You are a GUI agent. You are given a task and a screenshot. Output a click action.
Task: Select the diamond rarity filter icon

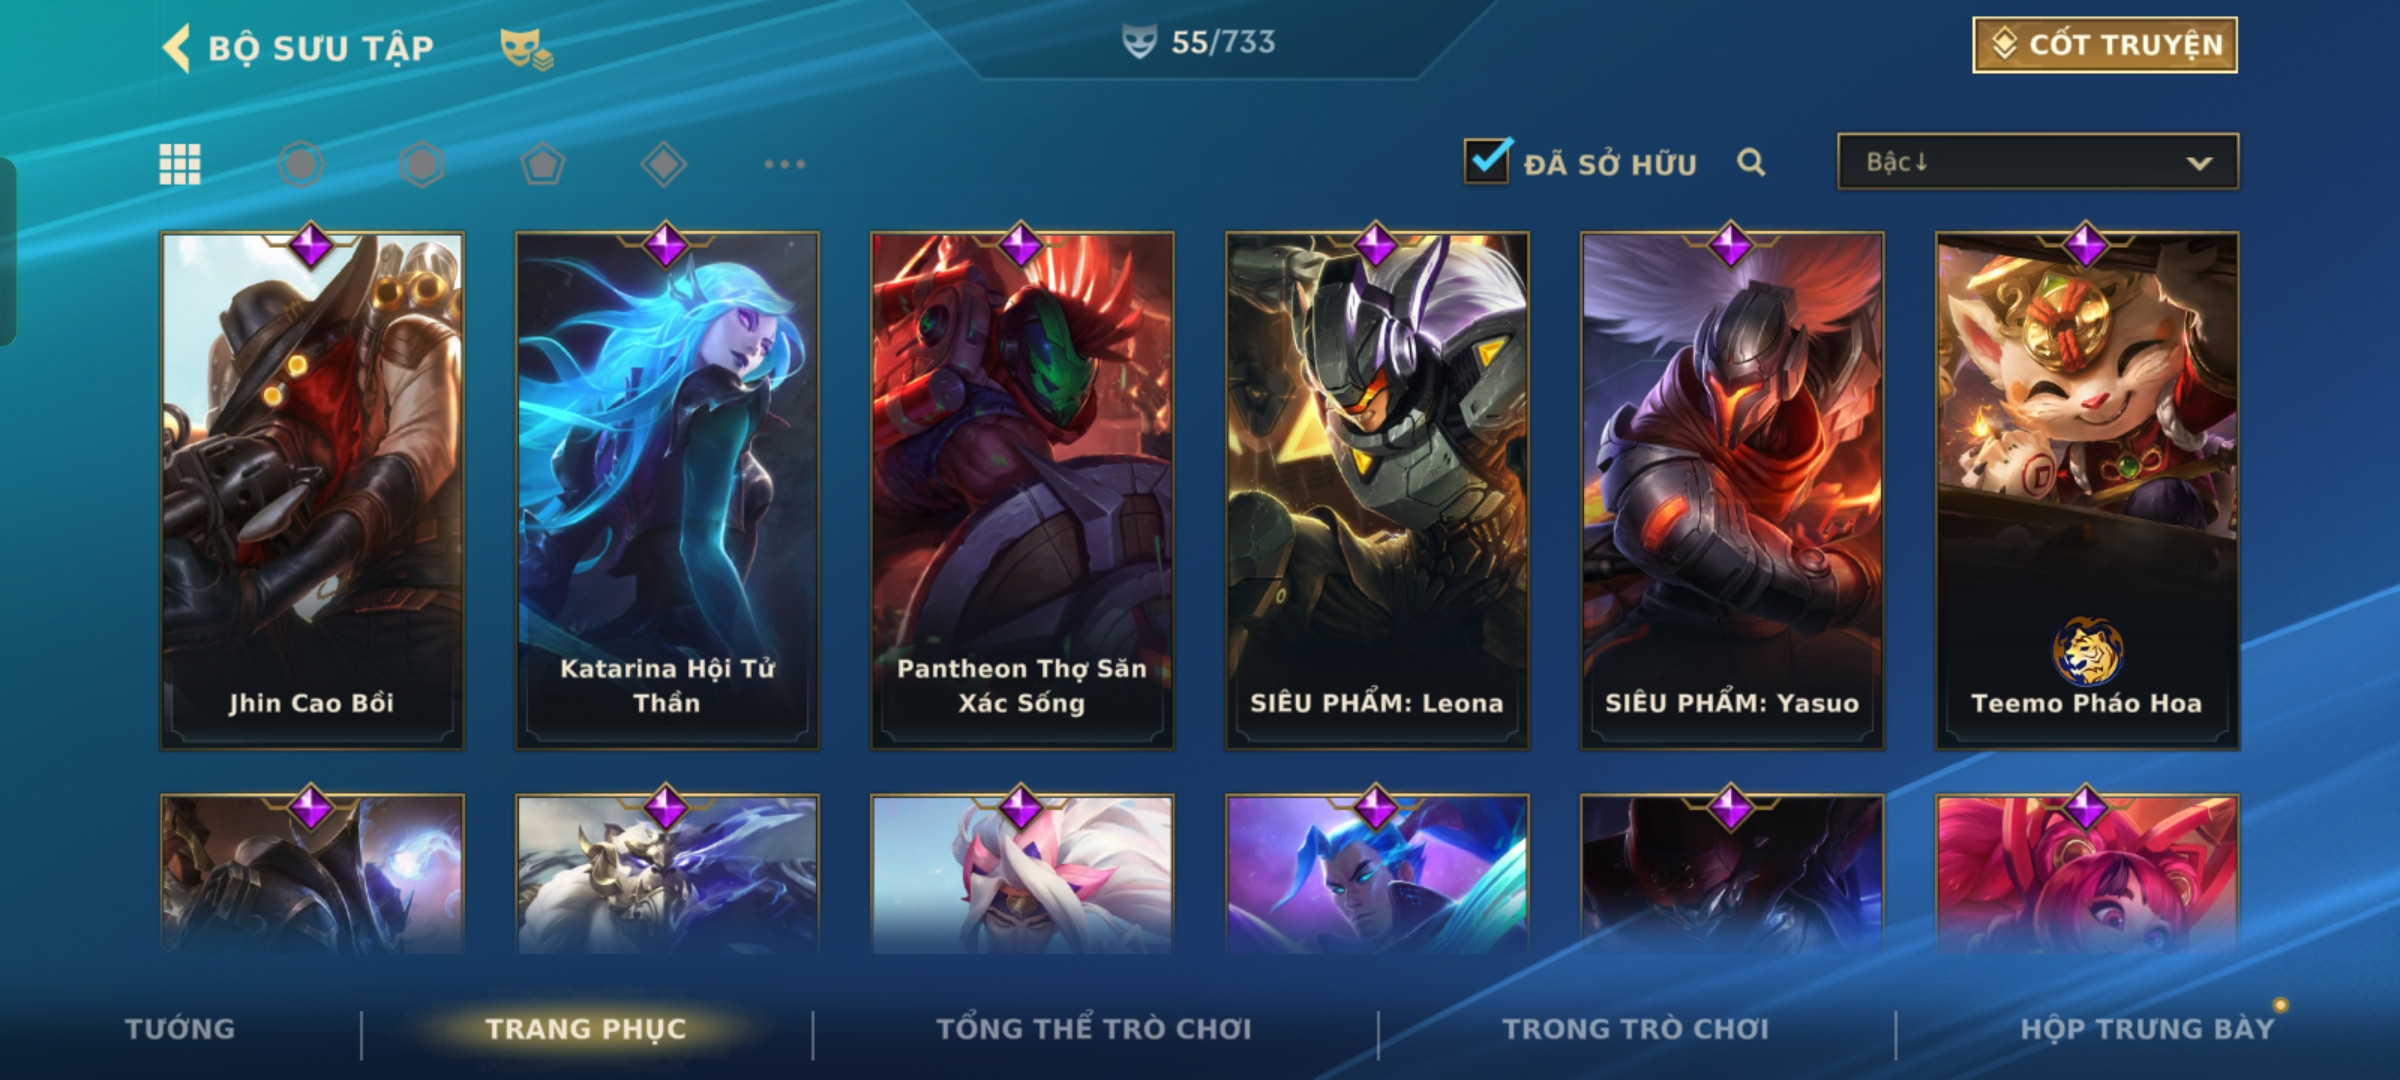click(x=664, y=164)
